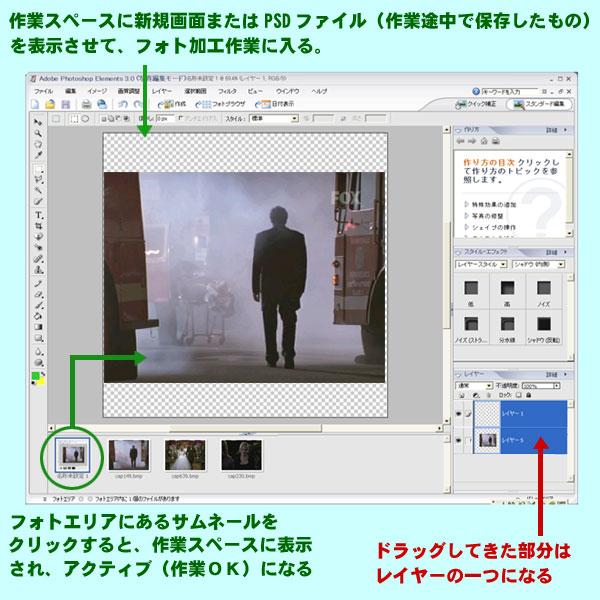Click the 作成 button
This screenshot has height=600, width=600.
(172, 104)
